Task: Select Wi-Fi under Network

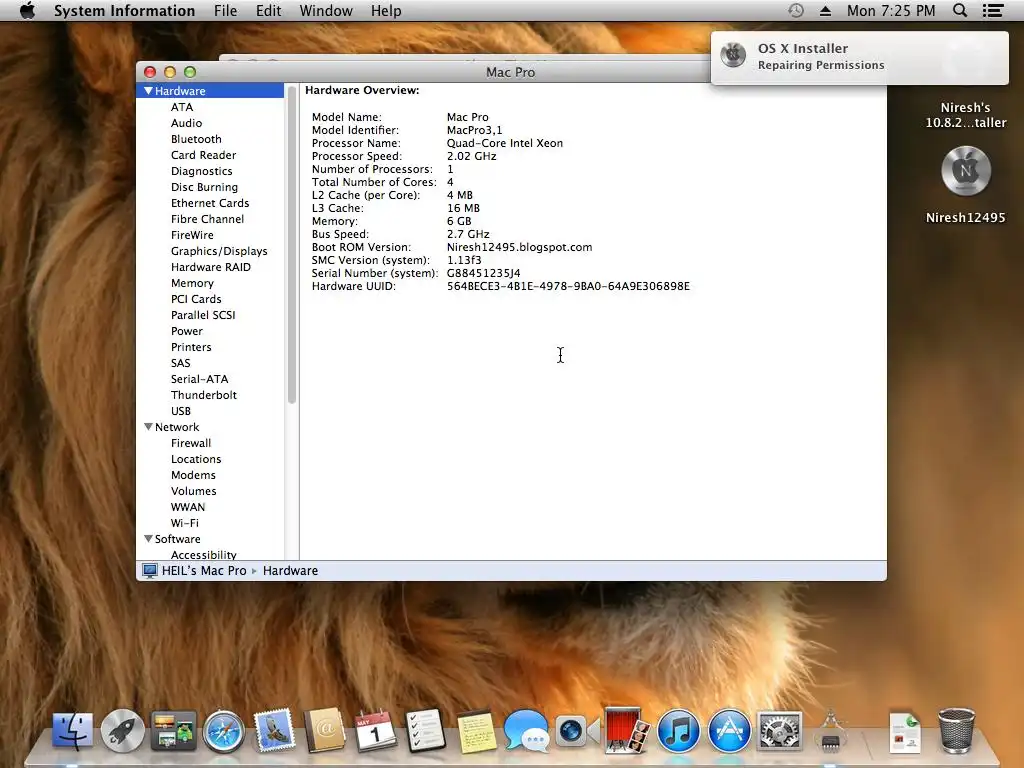Action: tap(185, 523)
